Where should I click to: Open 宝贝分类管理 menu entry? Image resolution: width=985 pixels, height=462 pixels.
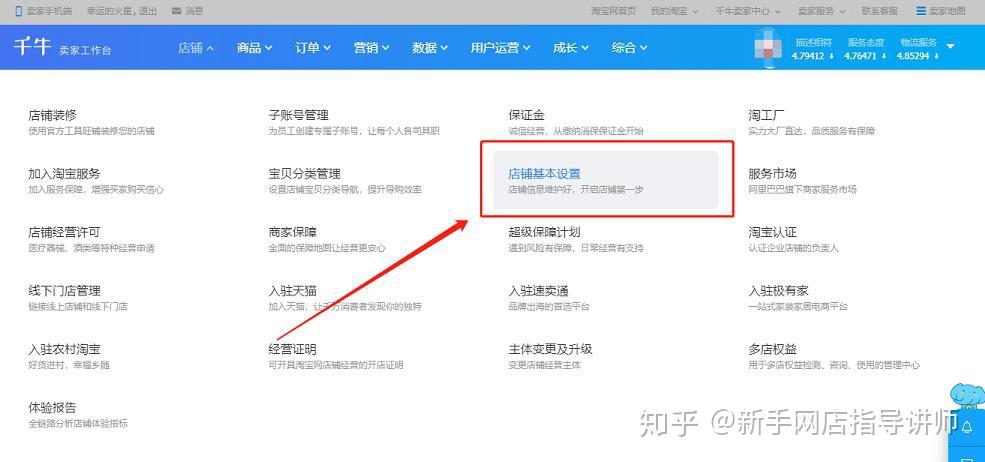pyautogui.click(x=345, y=181)
